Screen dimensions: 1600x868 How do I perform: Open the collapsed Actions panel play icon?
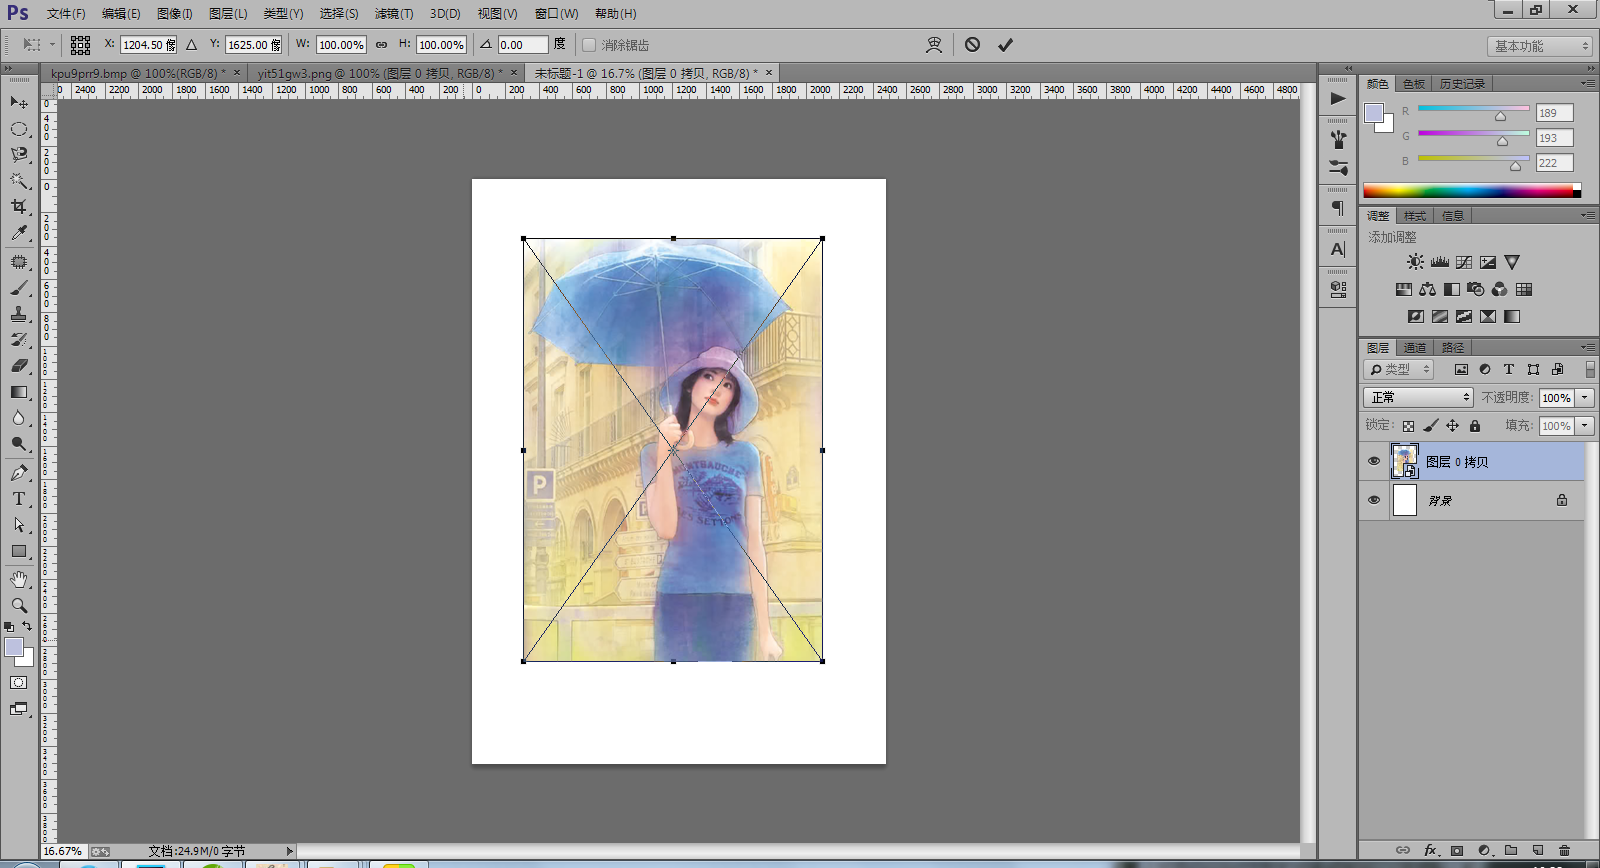[x=1338, y=98]
